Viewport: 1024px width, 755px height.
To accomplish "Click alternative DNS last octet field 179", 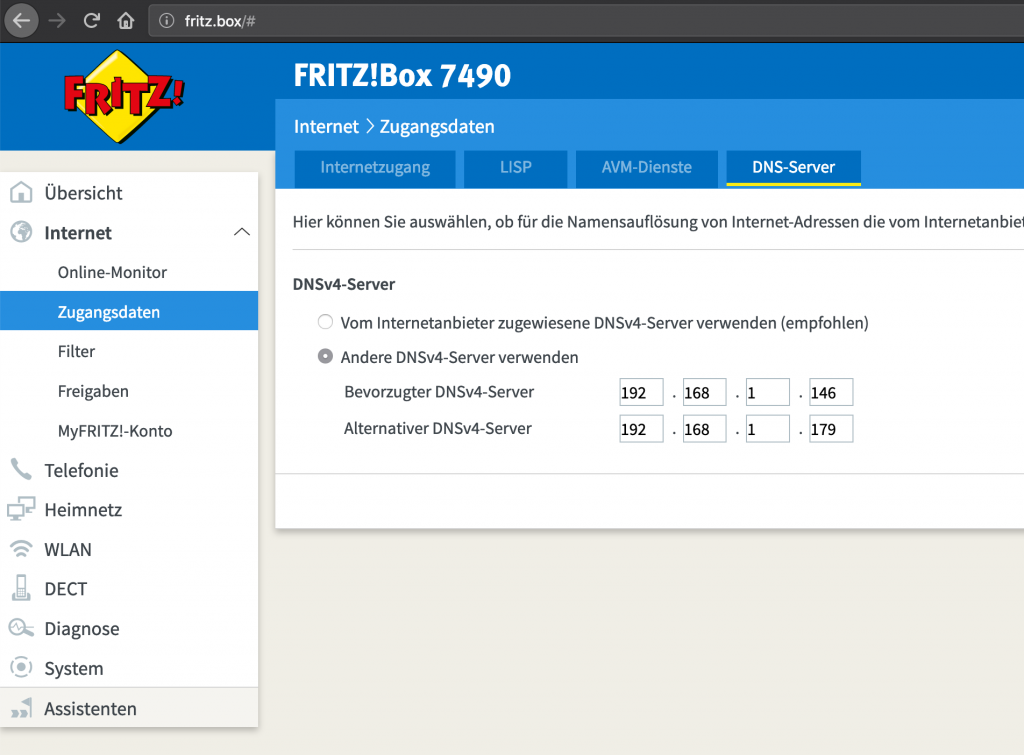I will 831,429.
